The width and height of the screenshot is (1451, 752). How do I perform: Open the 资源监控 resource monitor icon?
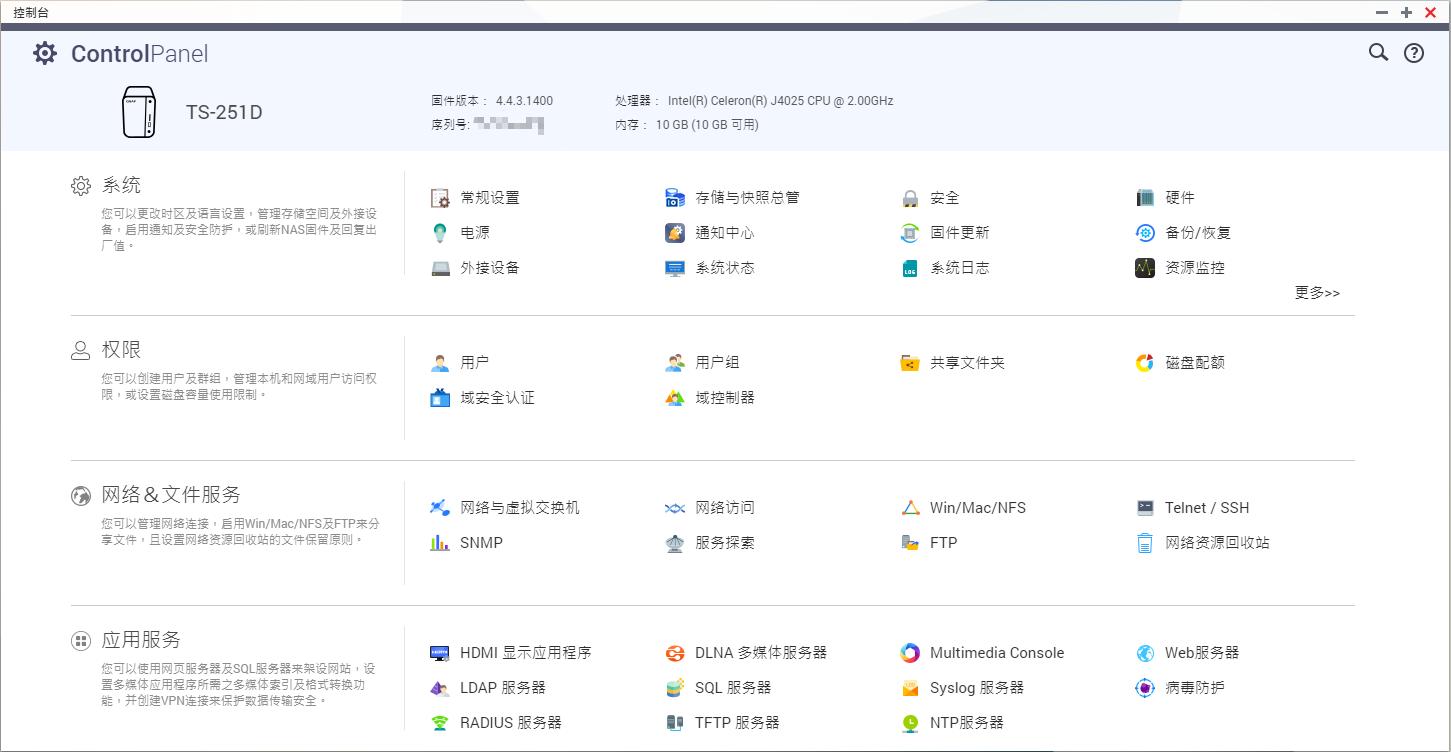pyautogui.click(x=1145, y=268)
